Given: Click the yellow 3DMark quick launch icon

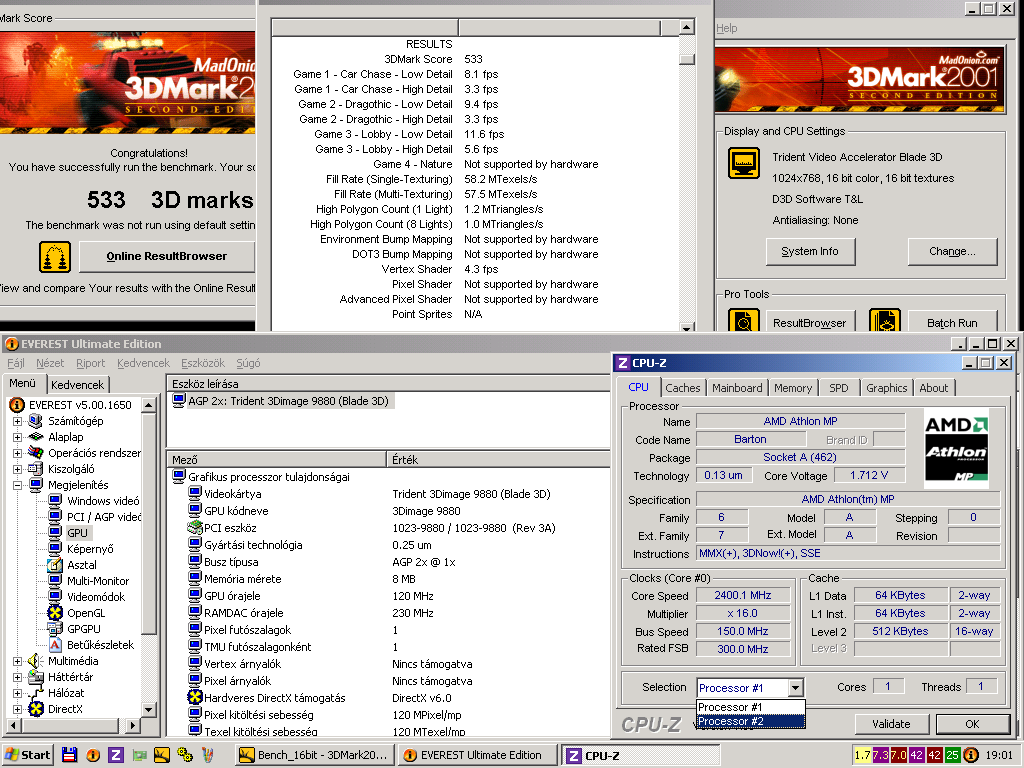Looking at the screenshot, I should [x=162, y=755].
